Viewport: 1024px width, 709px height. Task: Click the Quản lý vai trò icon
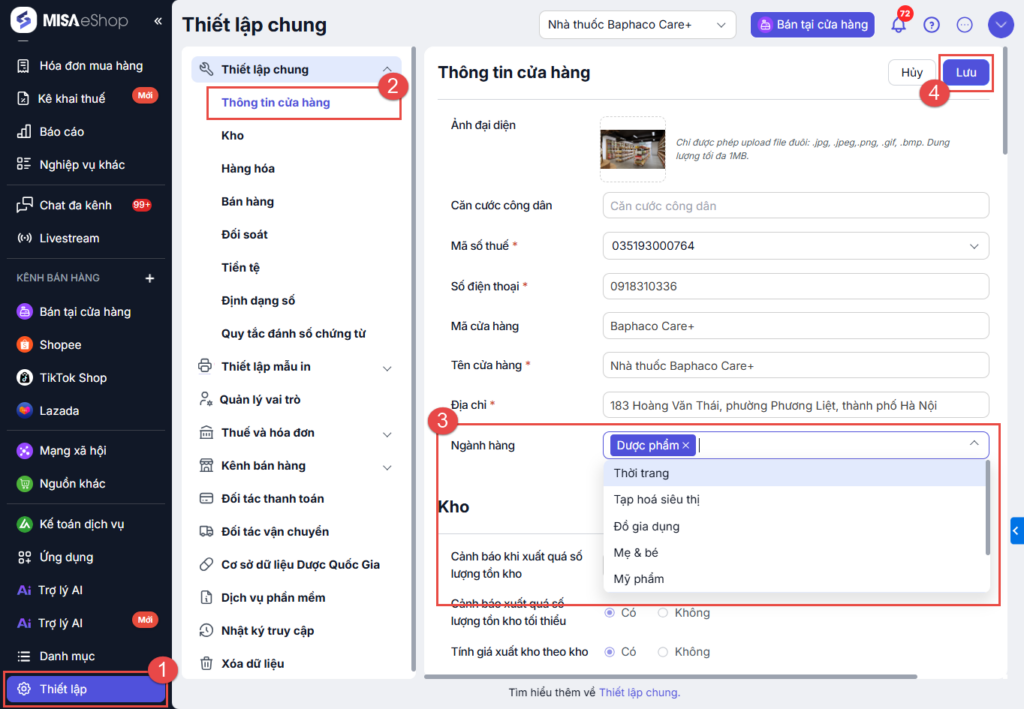coord(206,399)
